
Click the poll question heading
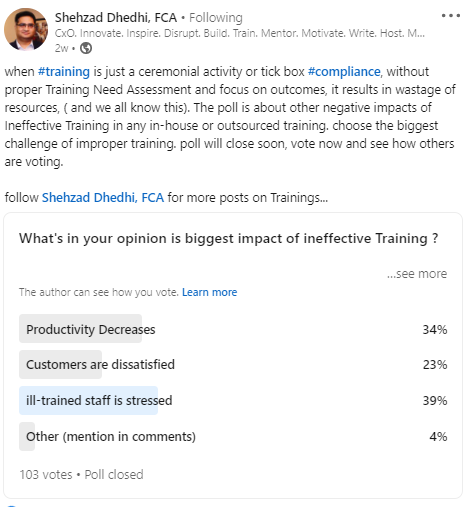pyautogui.click(x=229, y=239)
